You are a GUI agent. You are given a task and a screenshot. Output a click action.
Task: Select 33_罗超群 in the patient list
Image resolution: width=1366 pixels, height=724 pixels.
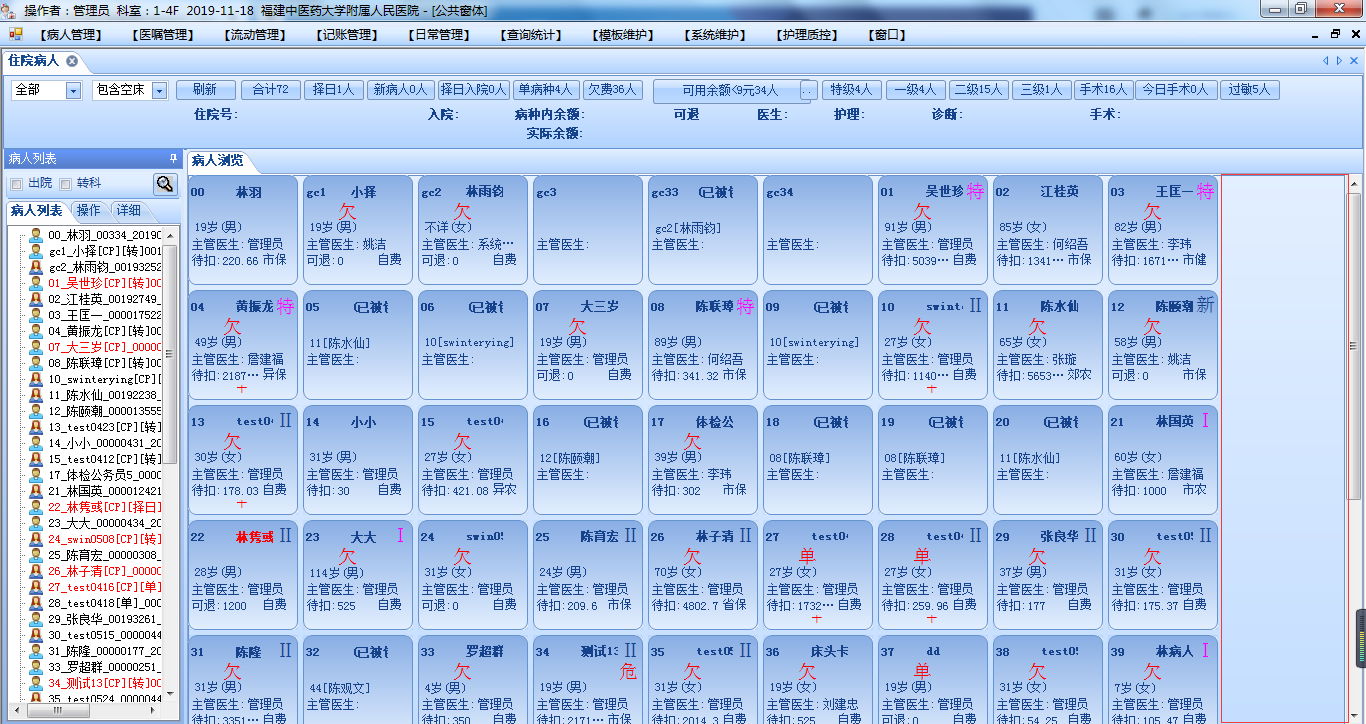click(x=104, y=667)
